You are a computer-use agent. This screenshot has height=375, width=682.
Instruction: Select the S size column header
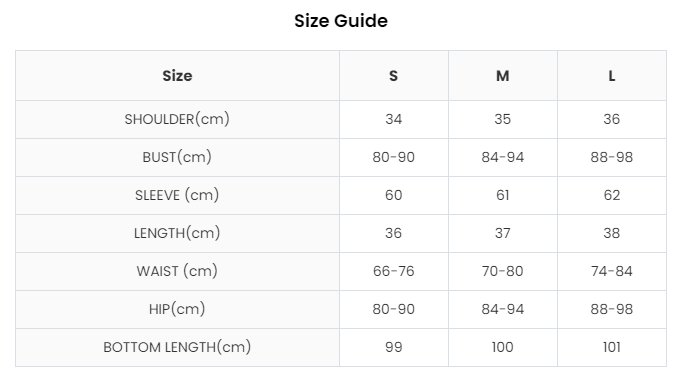394,76
